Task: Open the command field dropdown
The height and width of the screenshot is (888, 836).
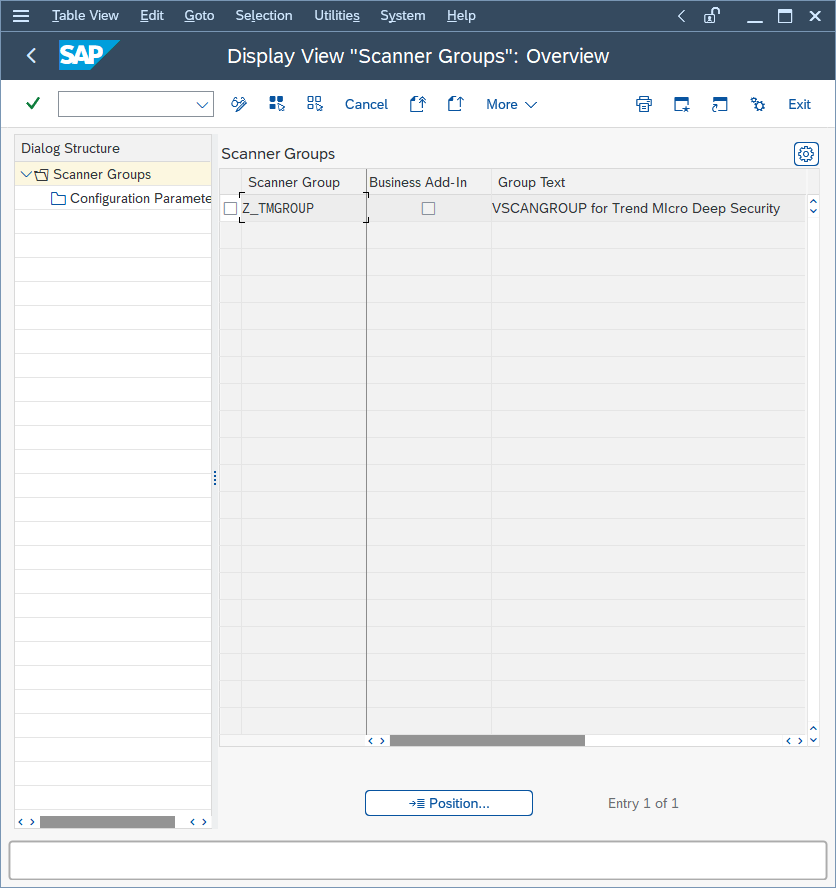Action: point(200,104)
